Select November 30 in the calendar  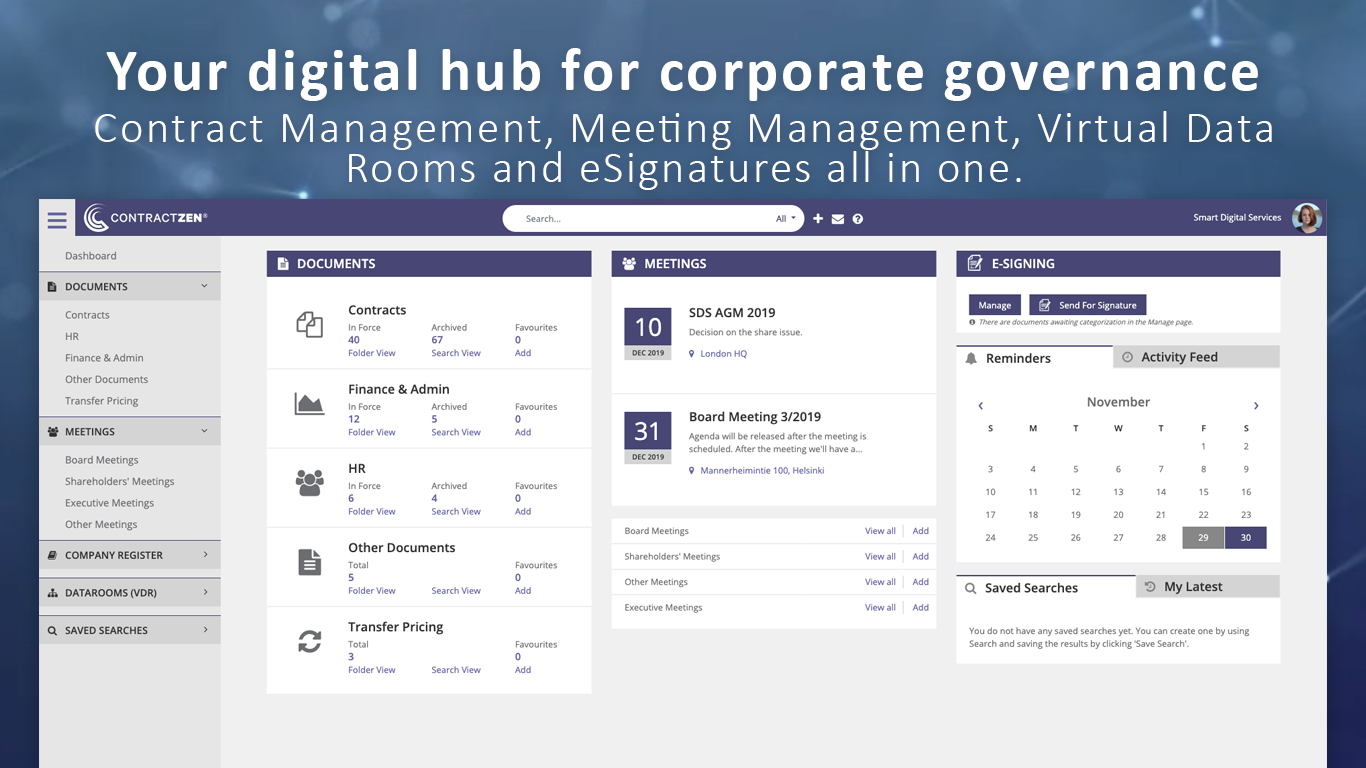click(1246, 538)
